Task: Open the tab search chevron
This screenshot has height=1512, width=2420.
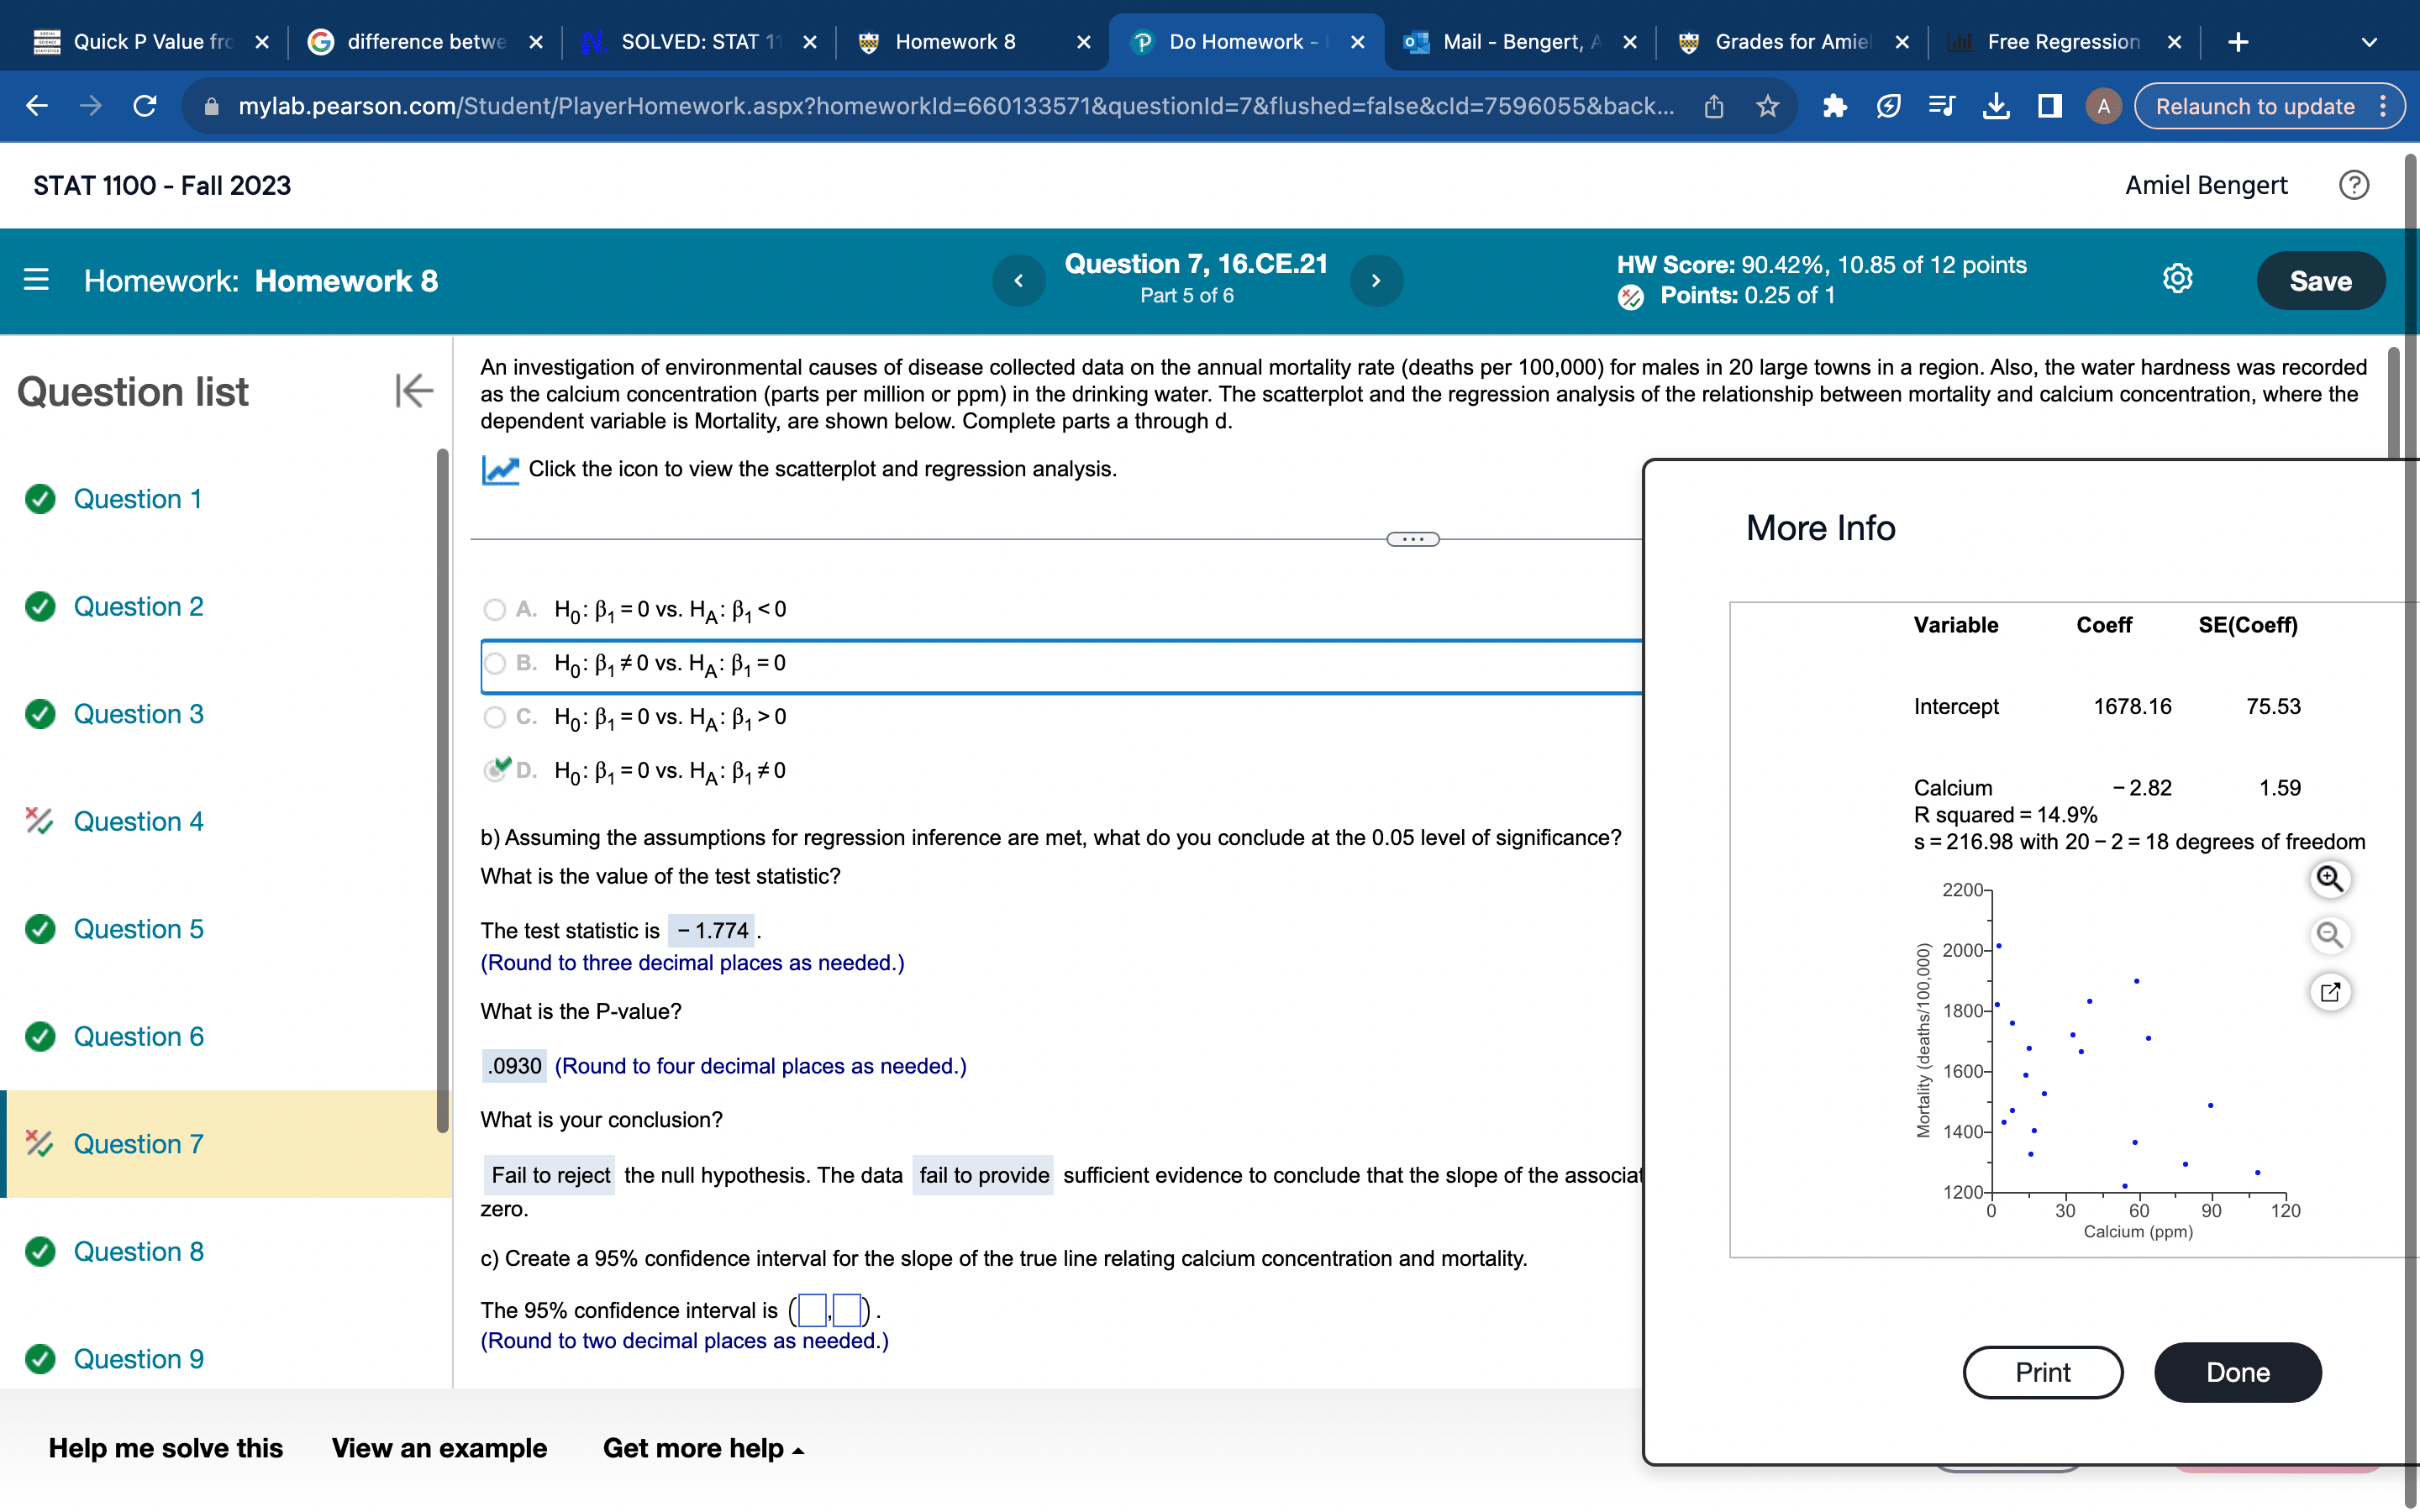Action: pyautogui.click(x=2369, y=42)
